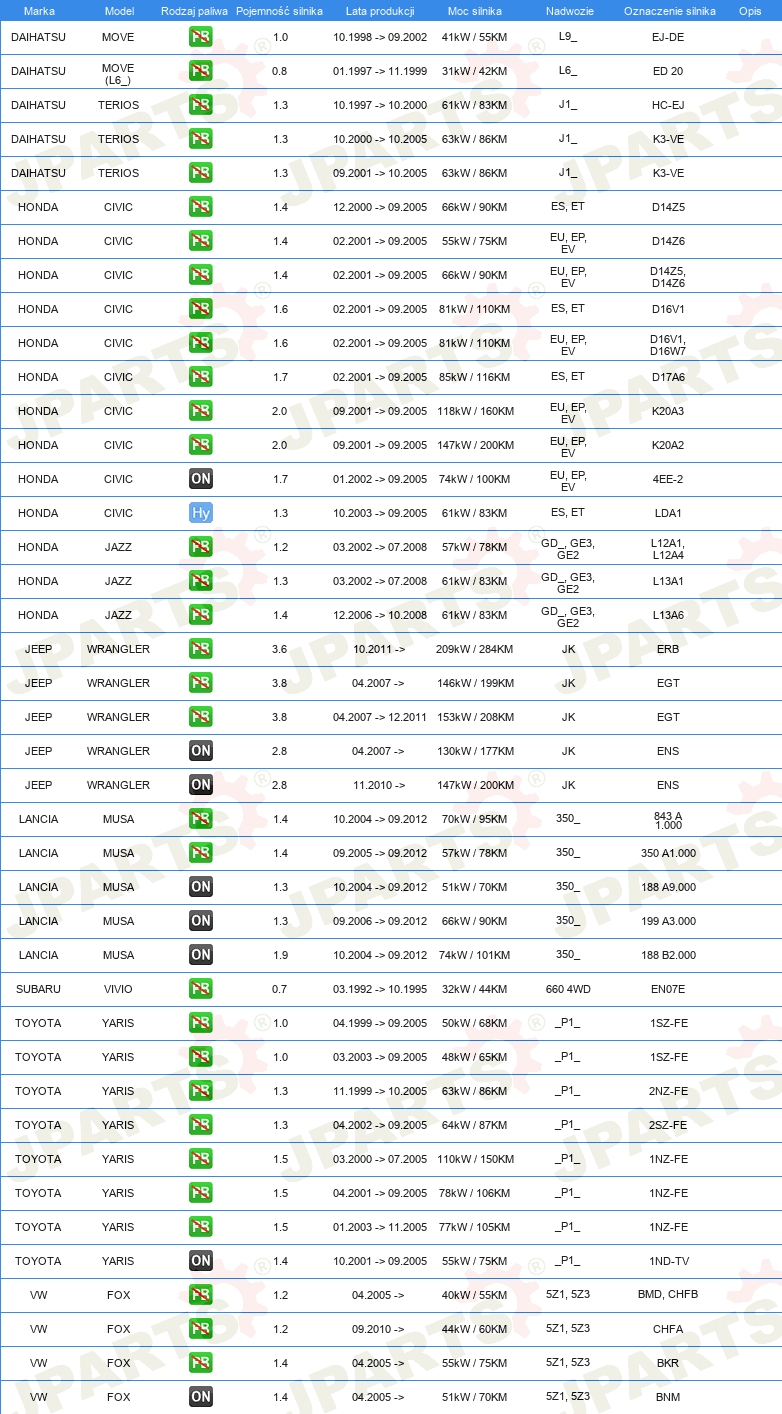The height and width of the screenshot is (1414, 782).
Task: Click petrol icon in Subaru Vivio row
Action: click(201, 989)
